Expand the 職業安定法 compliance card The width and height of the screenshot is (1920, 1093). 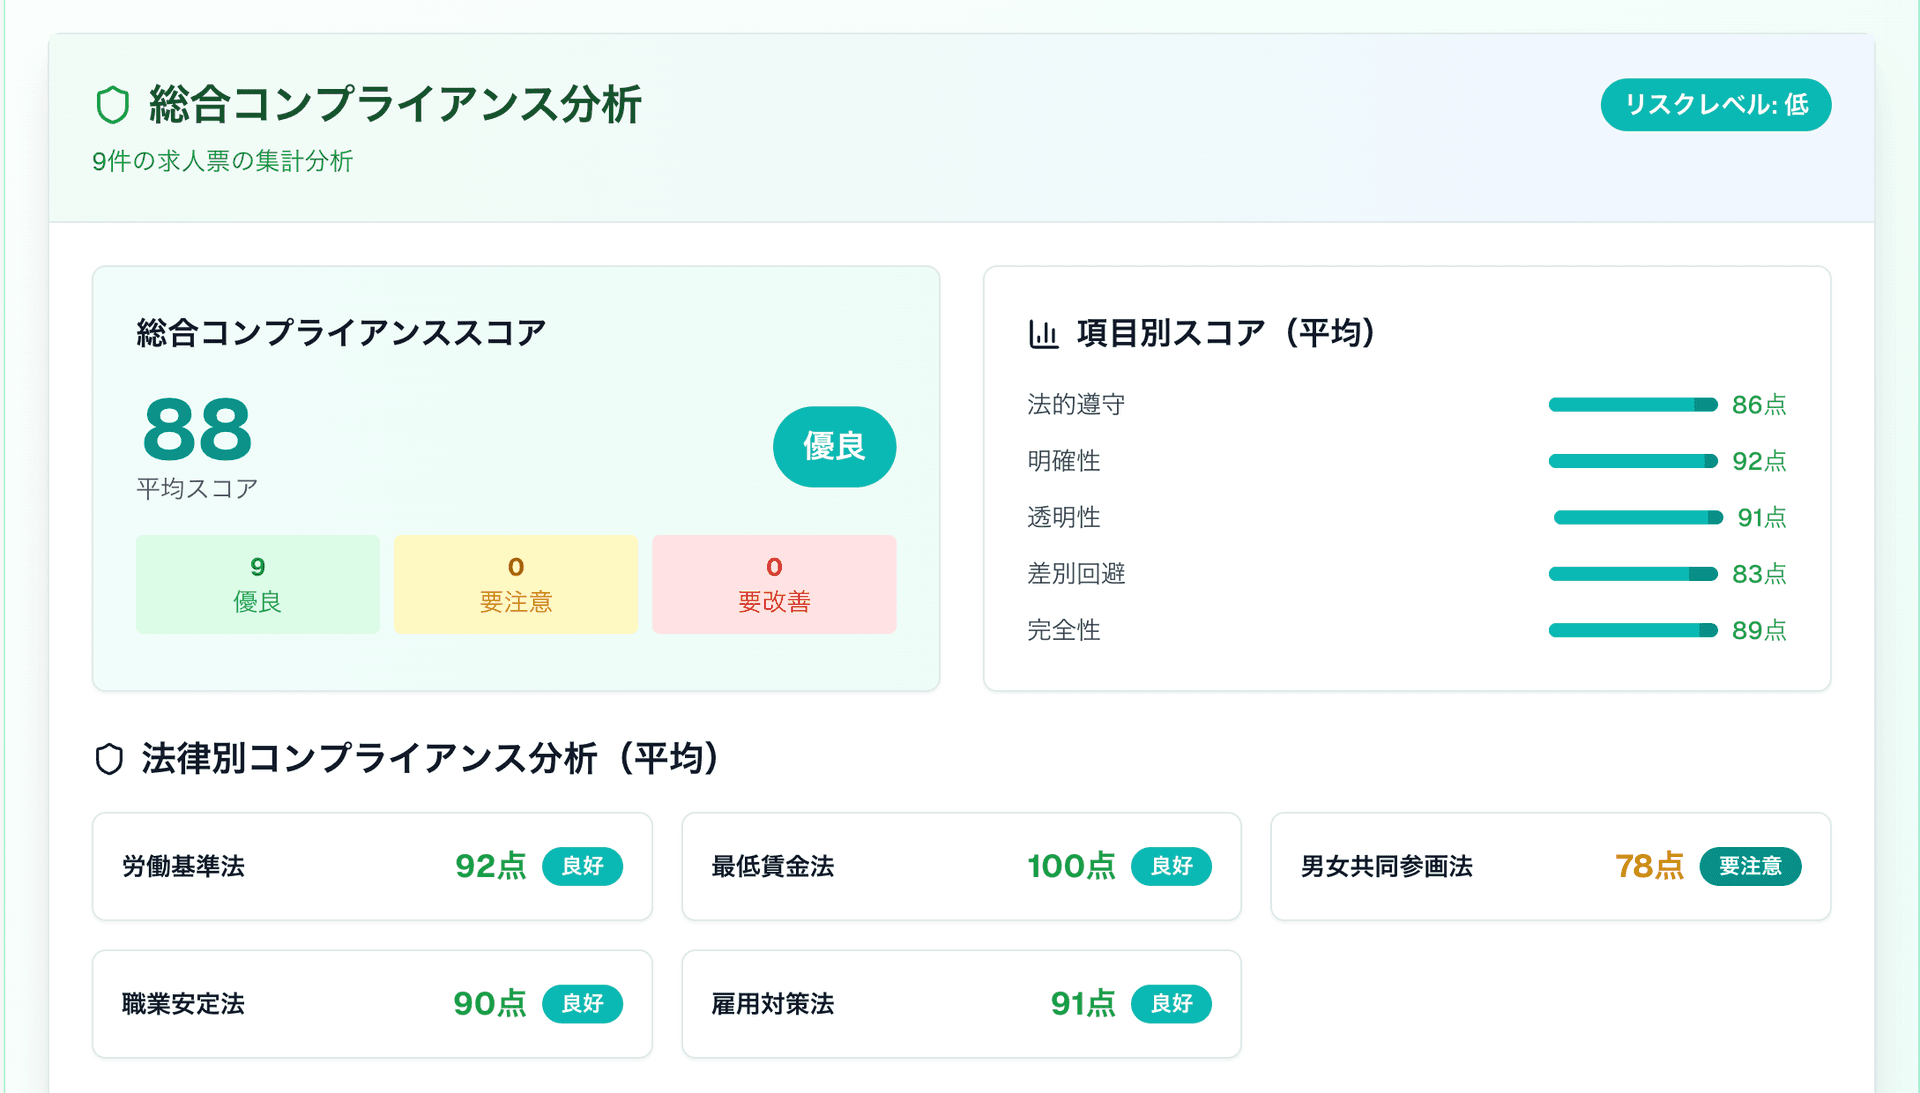coord(371,1004)
